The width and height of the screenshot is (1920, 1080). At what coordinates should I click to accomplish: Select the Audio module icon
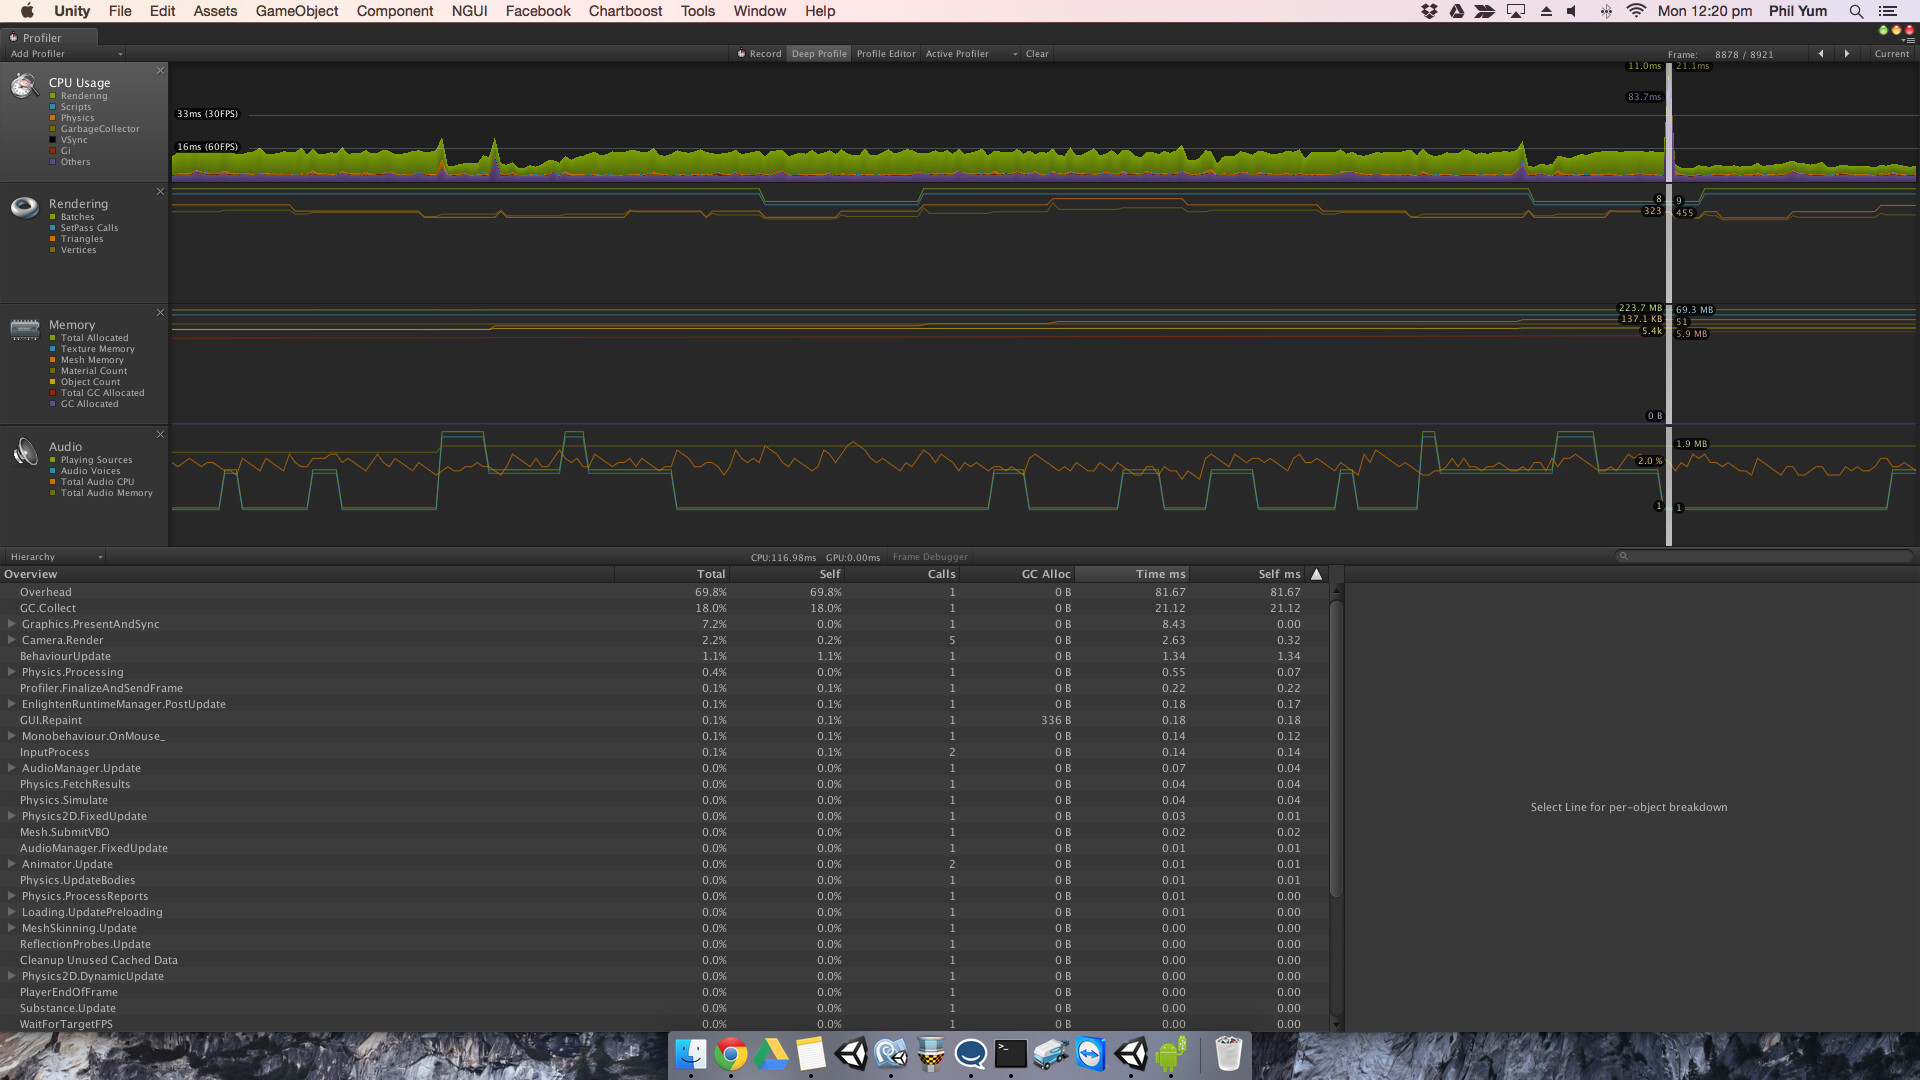(24, 451)
